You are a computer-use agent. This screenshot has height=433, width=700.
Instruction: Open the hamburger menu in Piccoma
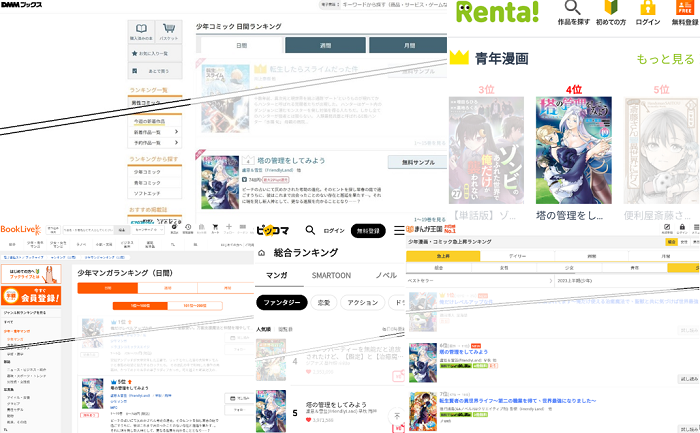(399, 230)
